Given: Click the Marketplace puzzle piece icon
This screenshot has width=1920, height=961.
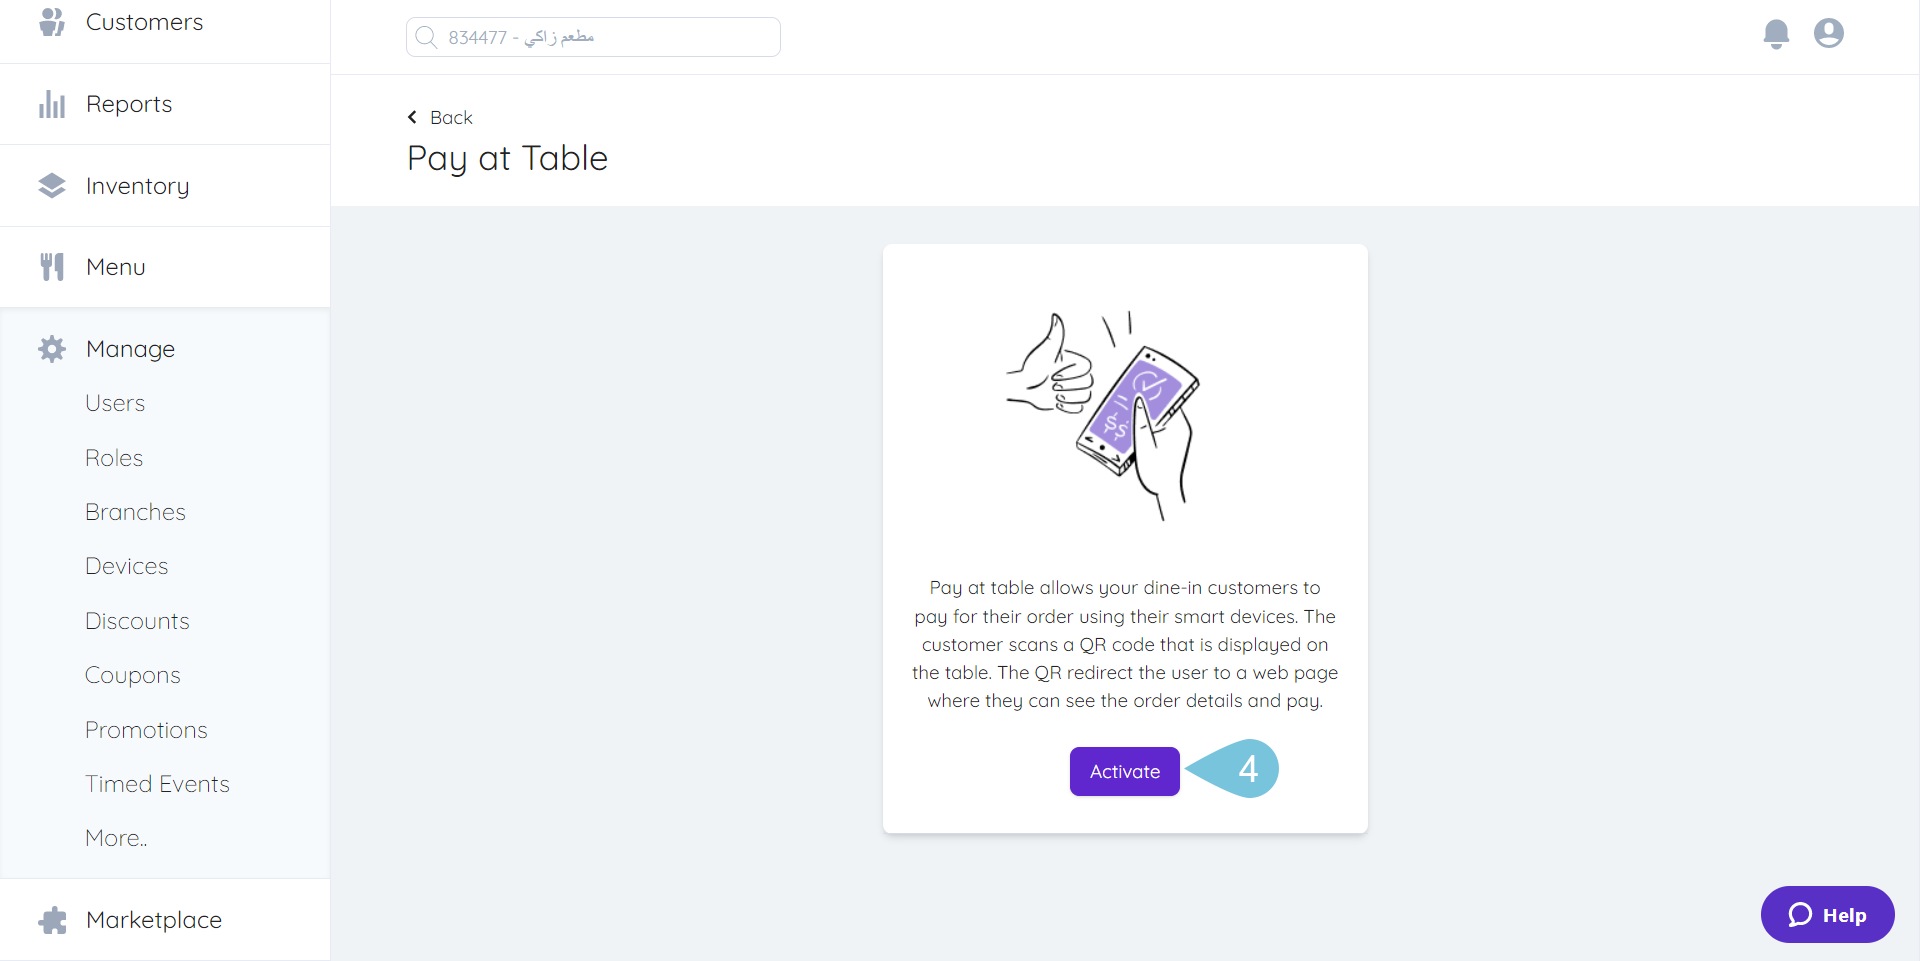Looking at the screenshot, I should (x=52, y=920).
